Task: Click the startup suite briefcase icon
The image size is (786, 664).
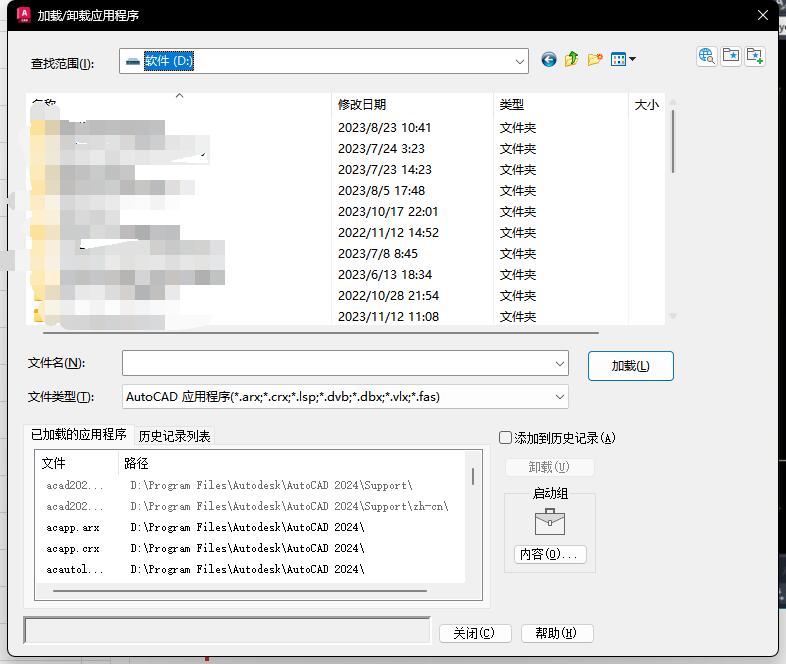Action: (x=550, y=522)
